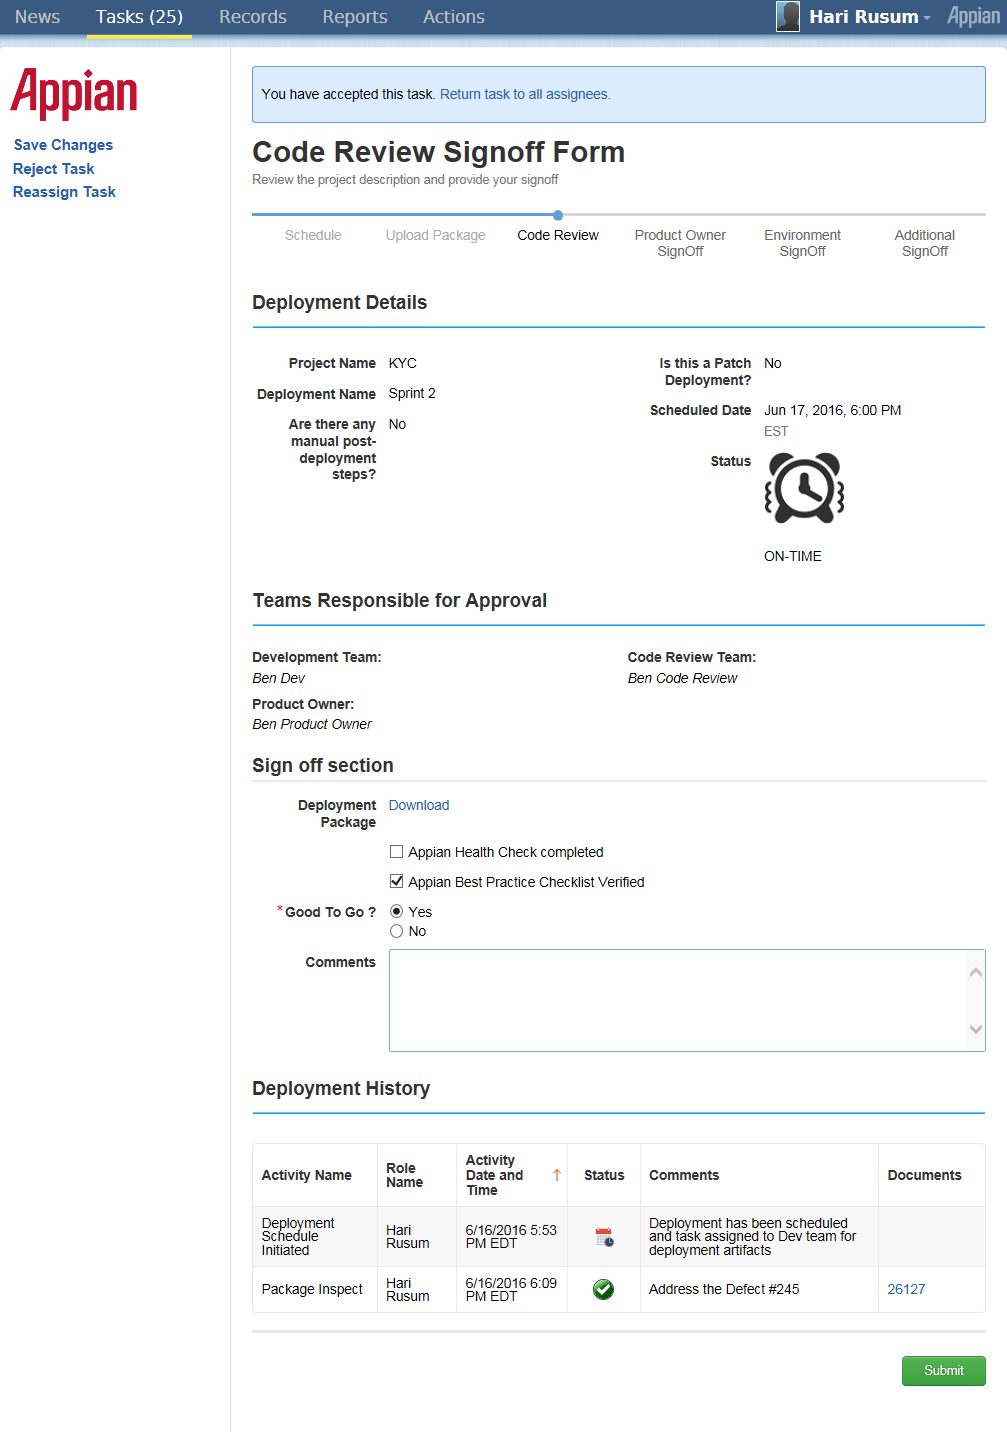Click the Comments box scroll up arrow
The height and width of the screenshot is (1432, 1007).
976,972
